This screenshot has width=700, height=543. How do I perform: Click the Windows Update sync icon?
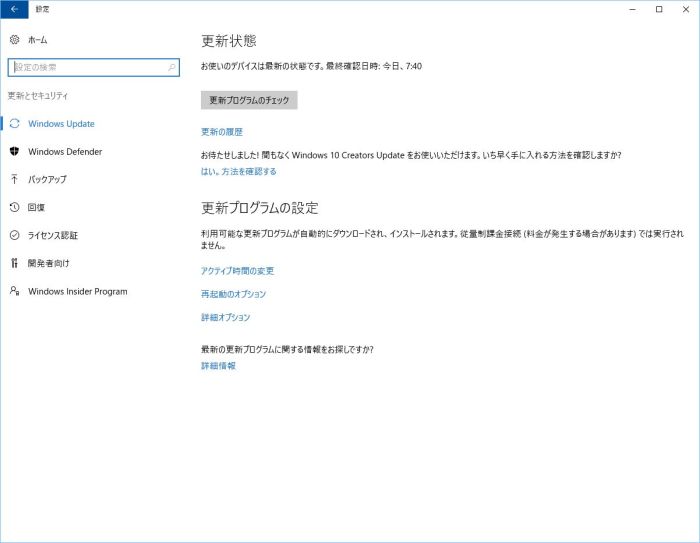pos(14,124)
